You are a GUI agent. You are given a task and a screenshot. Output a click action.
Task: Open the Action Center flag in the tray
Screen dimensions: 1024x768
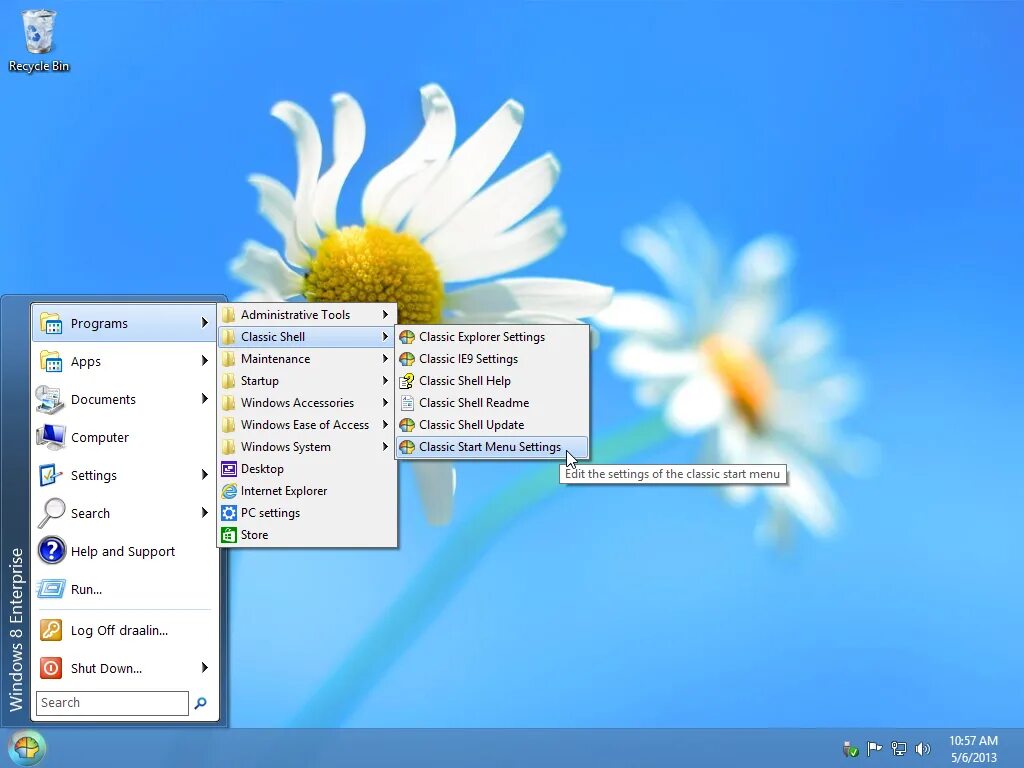[874, 748]
